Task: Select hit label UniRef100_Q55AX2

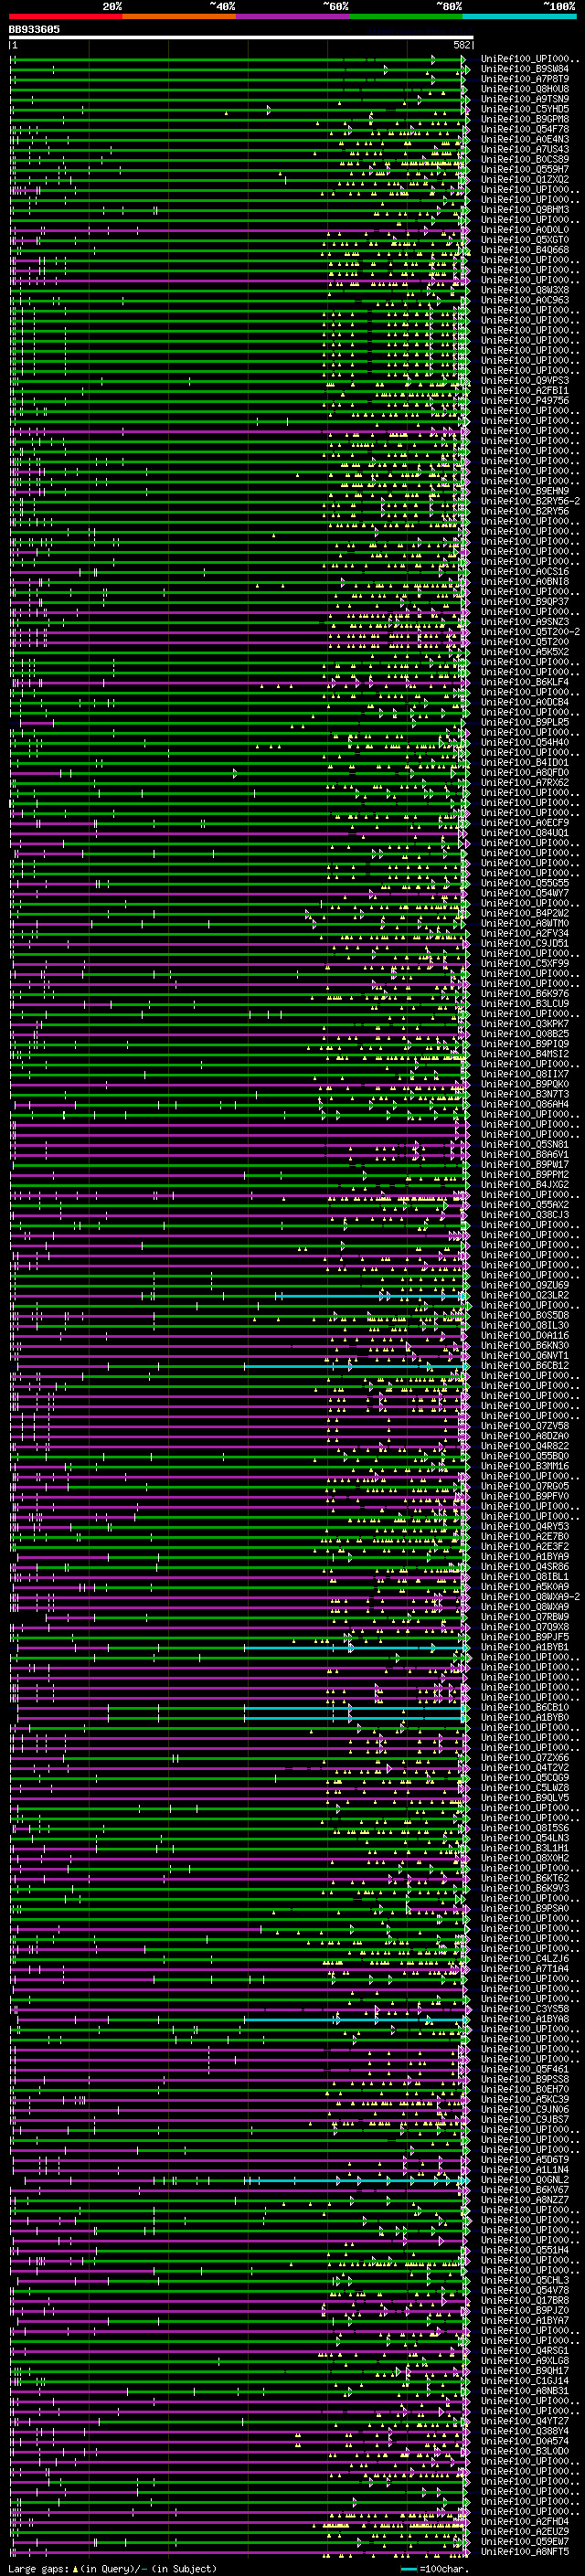Action: point(525,1204)
